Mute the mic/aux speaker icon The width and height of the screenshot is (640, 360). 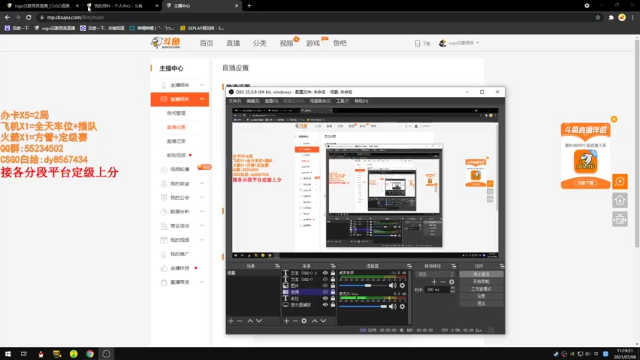[393, 307]
